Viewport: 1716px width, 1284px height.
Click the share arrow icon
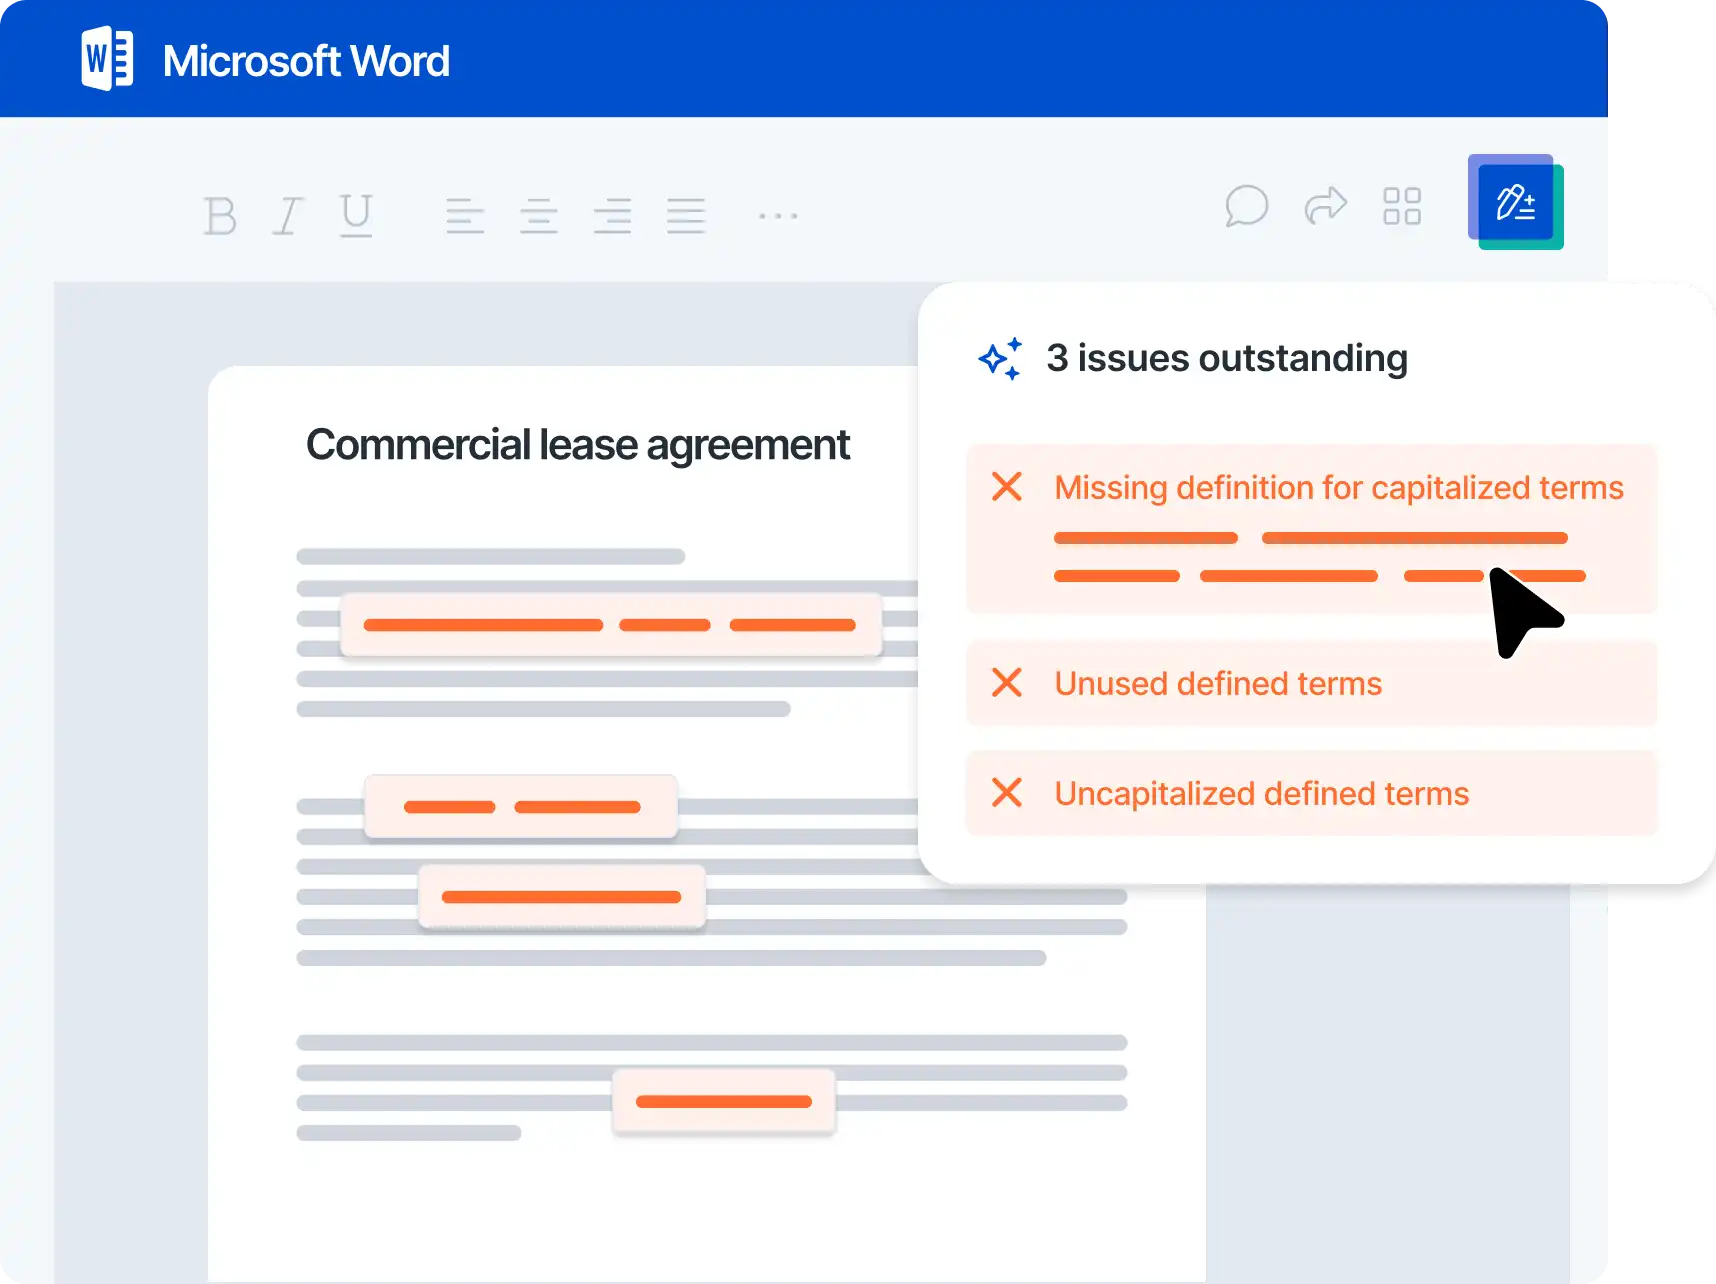click(1326, 206)
